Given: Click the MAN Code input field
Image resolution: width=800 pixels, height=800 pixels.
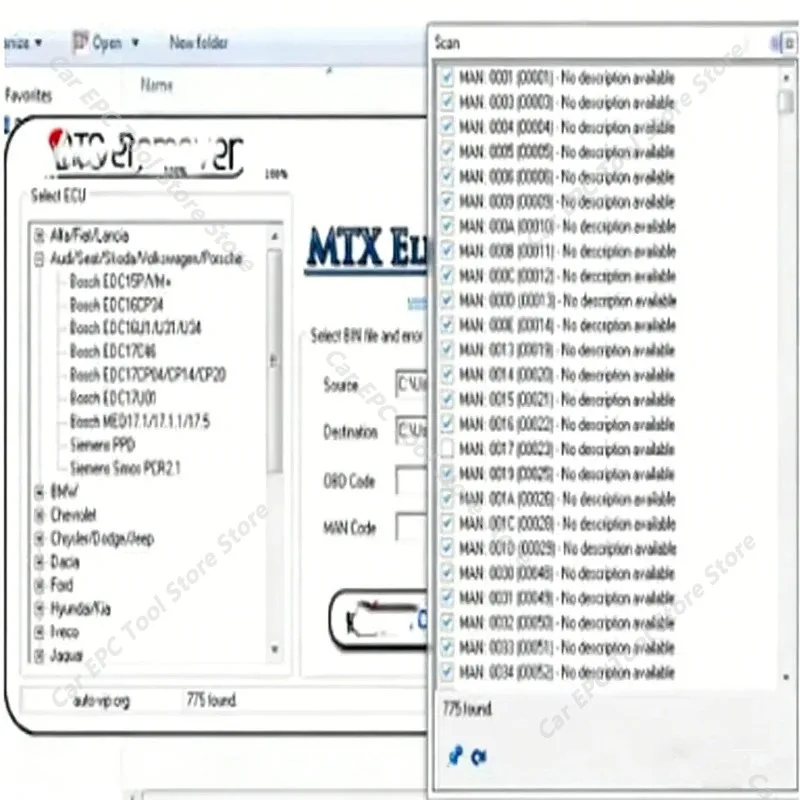Looking at the screenshot, I should point(412,527).
